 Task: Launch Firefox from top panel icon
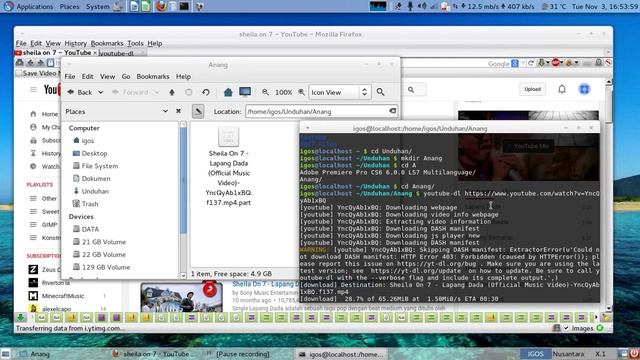[161, 6]
